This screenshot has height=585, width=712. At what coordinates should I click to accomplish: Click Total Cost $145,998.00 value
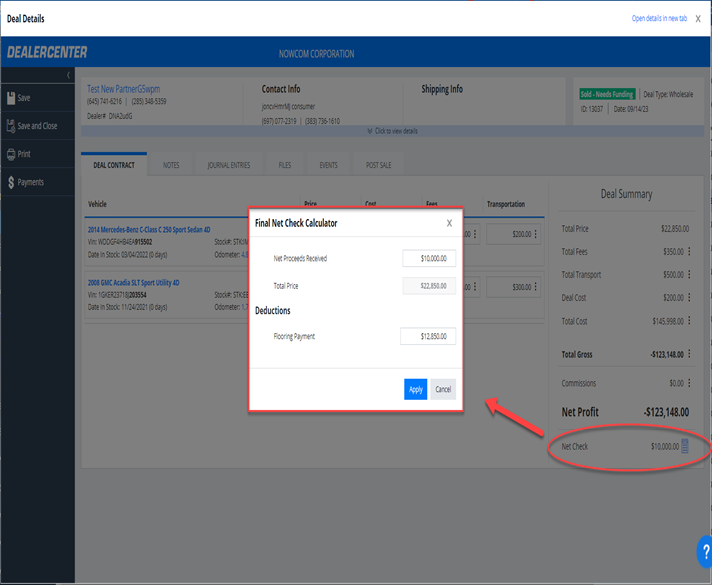(x=668, y=321)
